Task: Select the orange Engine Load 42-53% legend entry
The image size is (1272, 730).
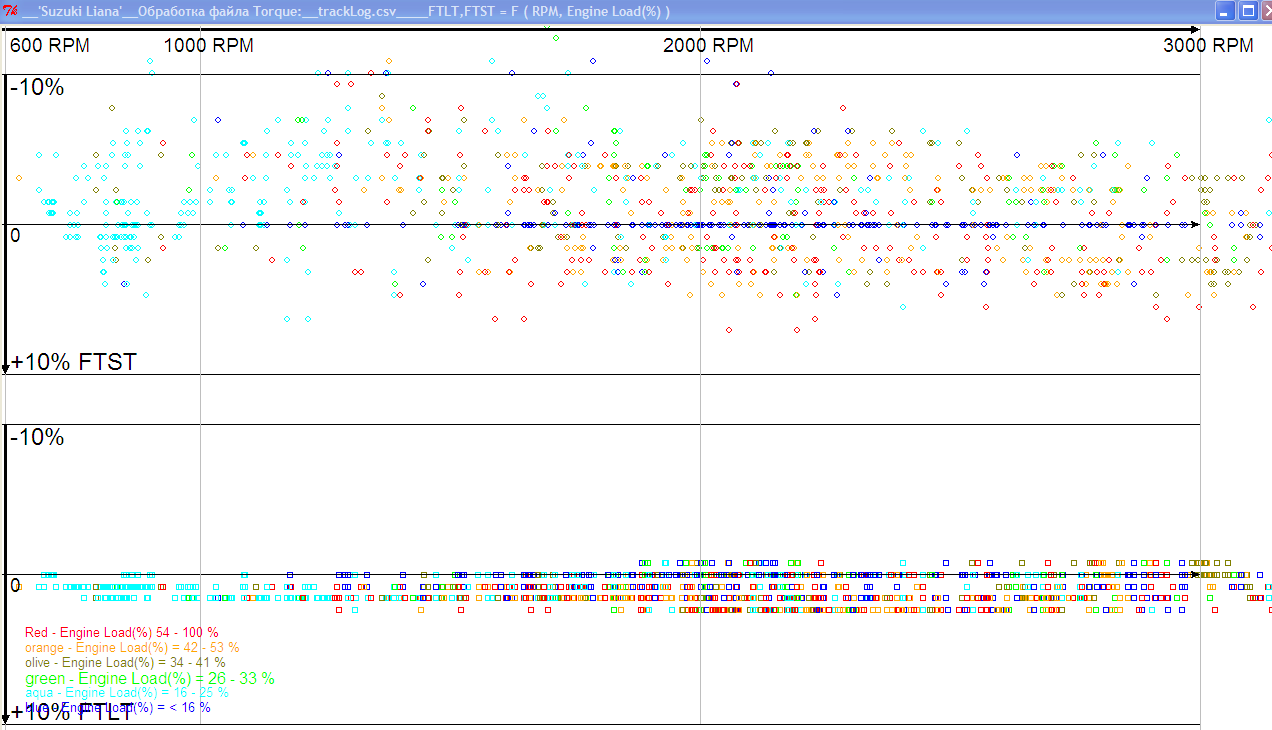Action: coord(131,648)
